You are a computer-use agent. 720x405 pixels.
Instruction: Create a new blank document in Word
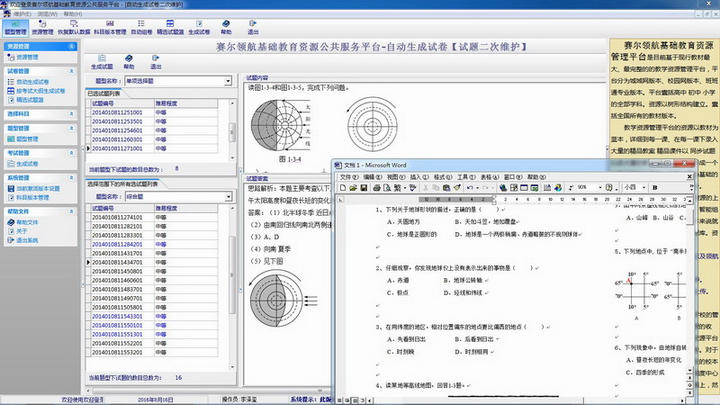coord(343,188)
